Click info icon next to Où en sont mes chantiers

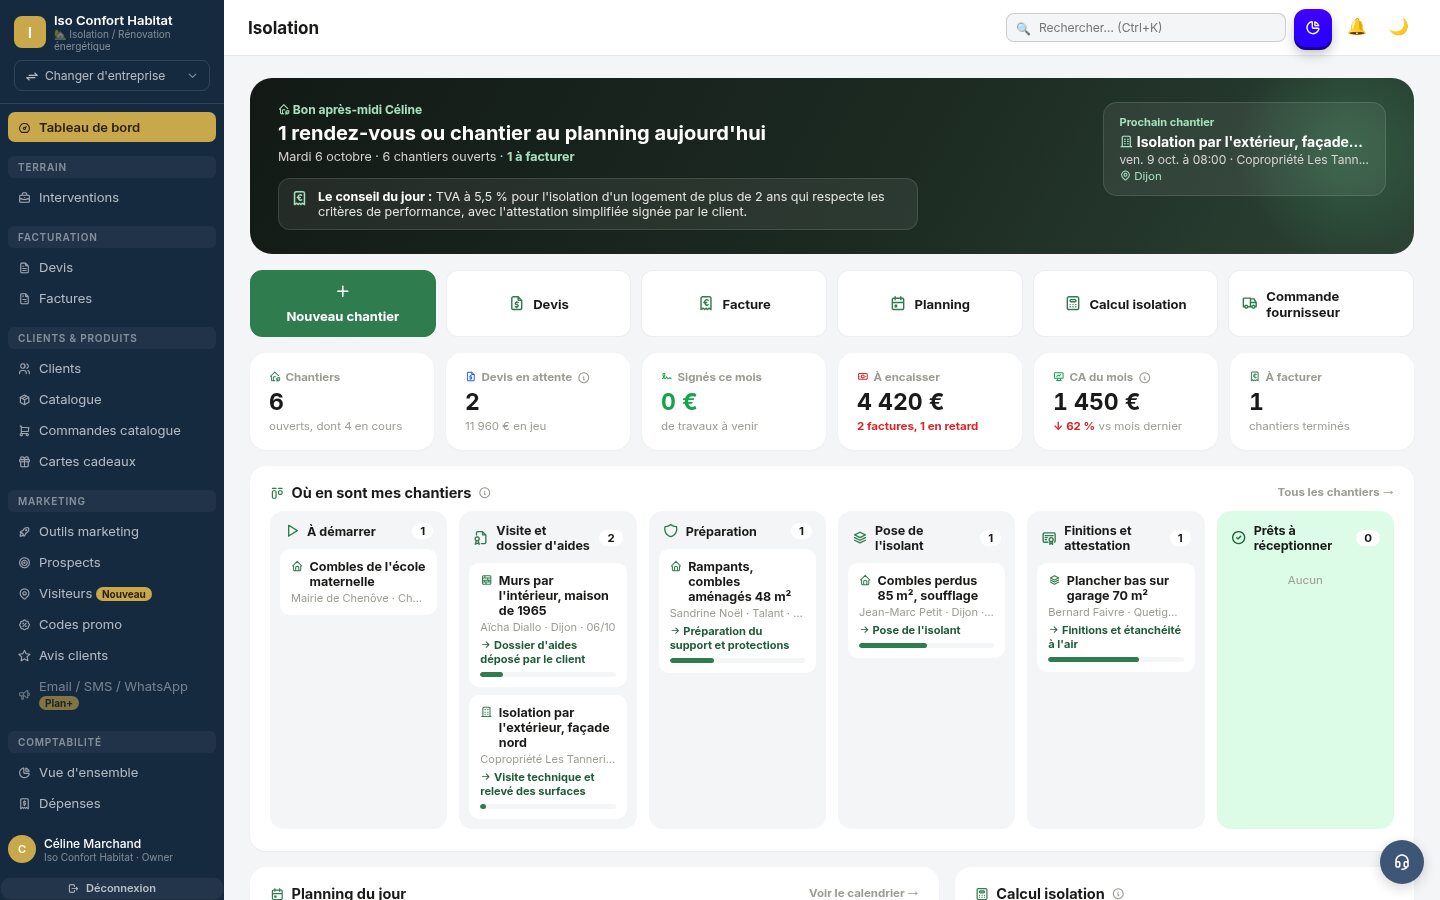click(485, 493)
